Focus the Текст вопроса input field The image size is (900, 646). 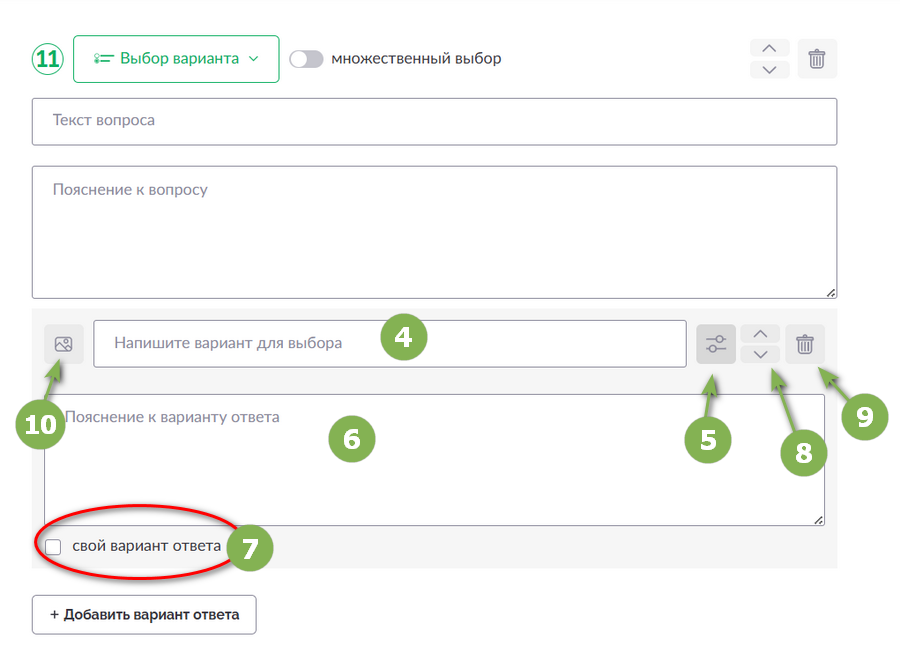pos(435,122)
